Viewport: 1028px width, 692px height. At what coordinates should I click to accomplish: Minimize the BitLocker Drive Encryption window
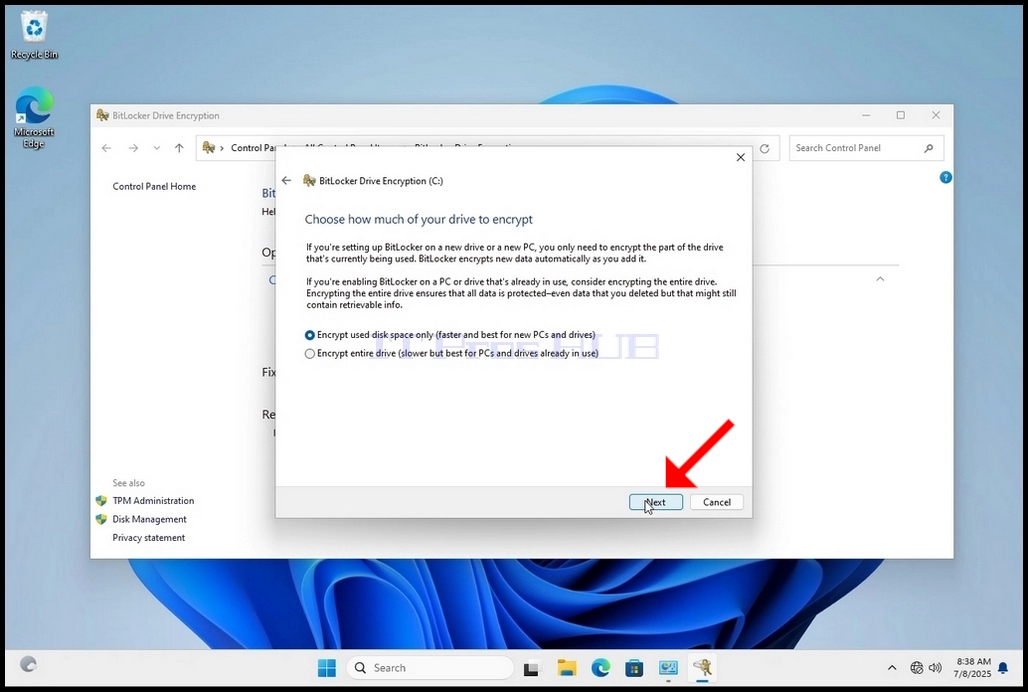(866, 115)
